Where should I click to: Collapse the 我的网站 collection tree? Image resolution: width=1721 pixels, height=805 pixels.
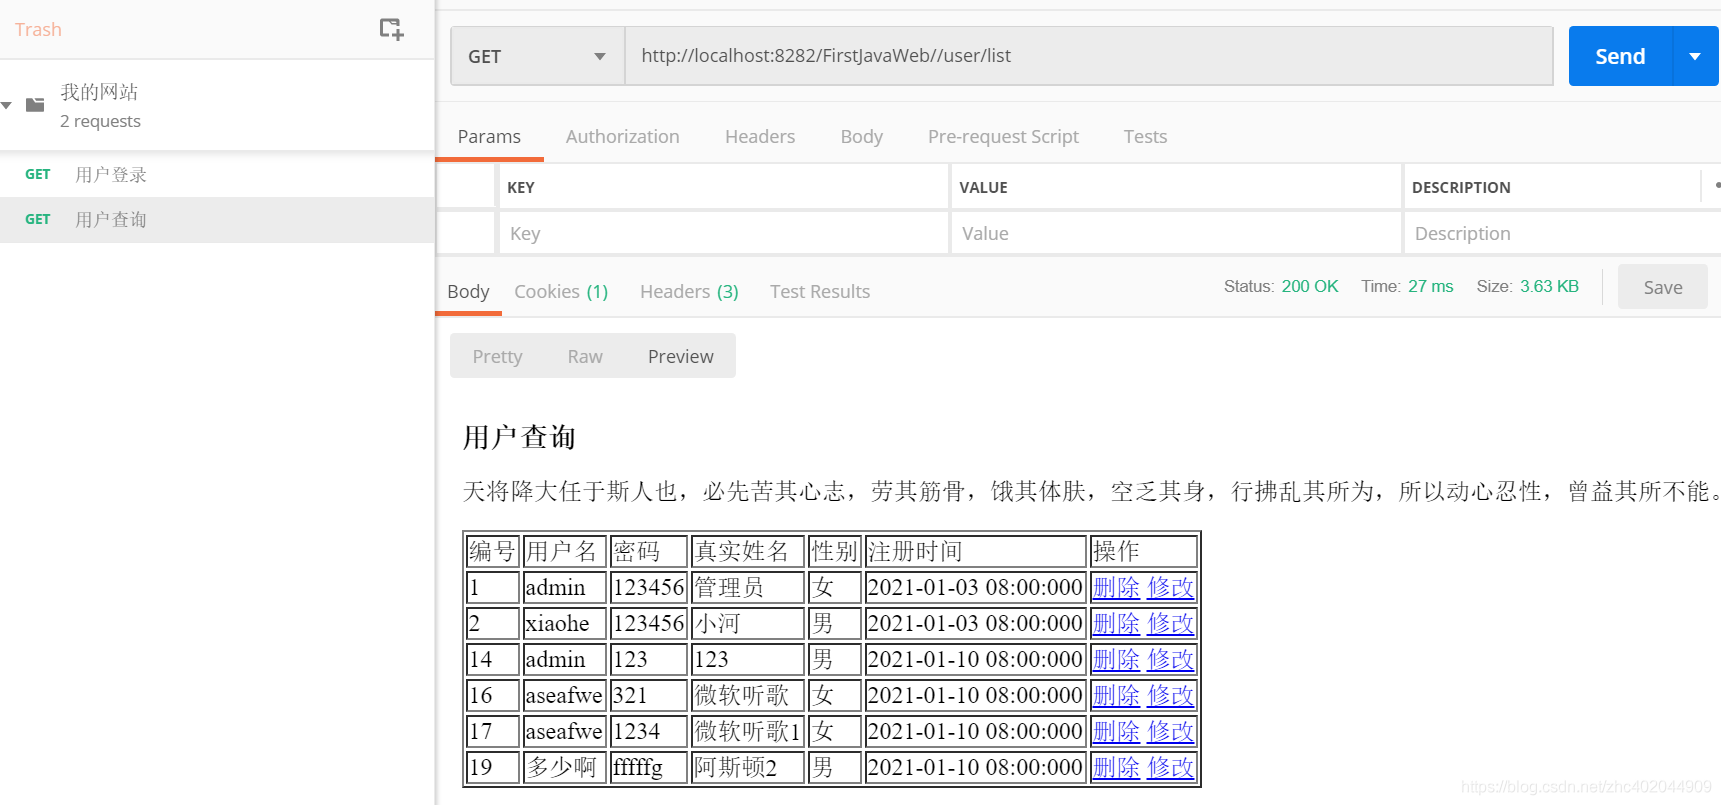tap(7, 105)
